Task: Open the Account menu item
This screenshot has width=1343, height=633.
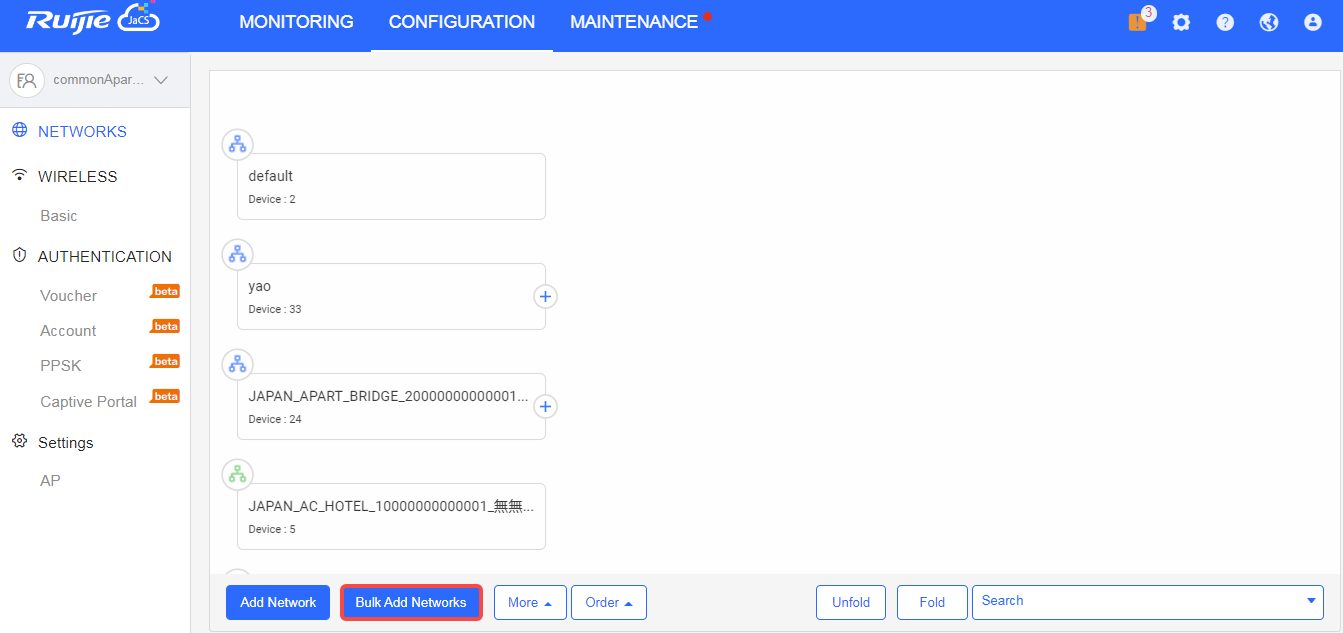Action: (x=68, y=331)
